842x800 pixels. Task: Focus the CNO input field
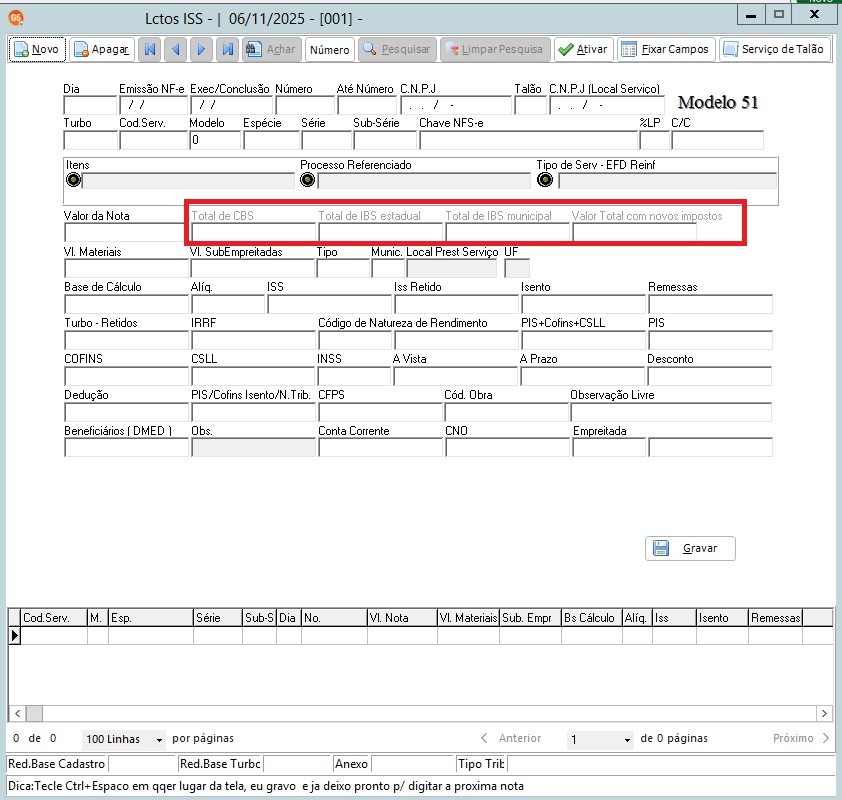[507, 448]
